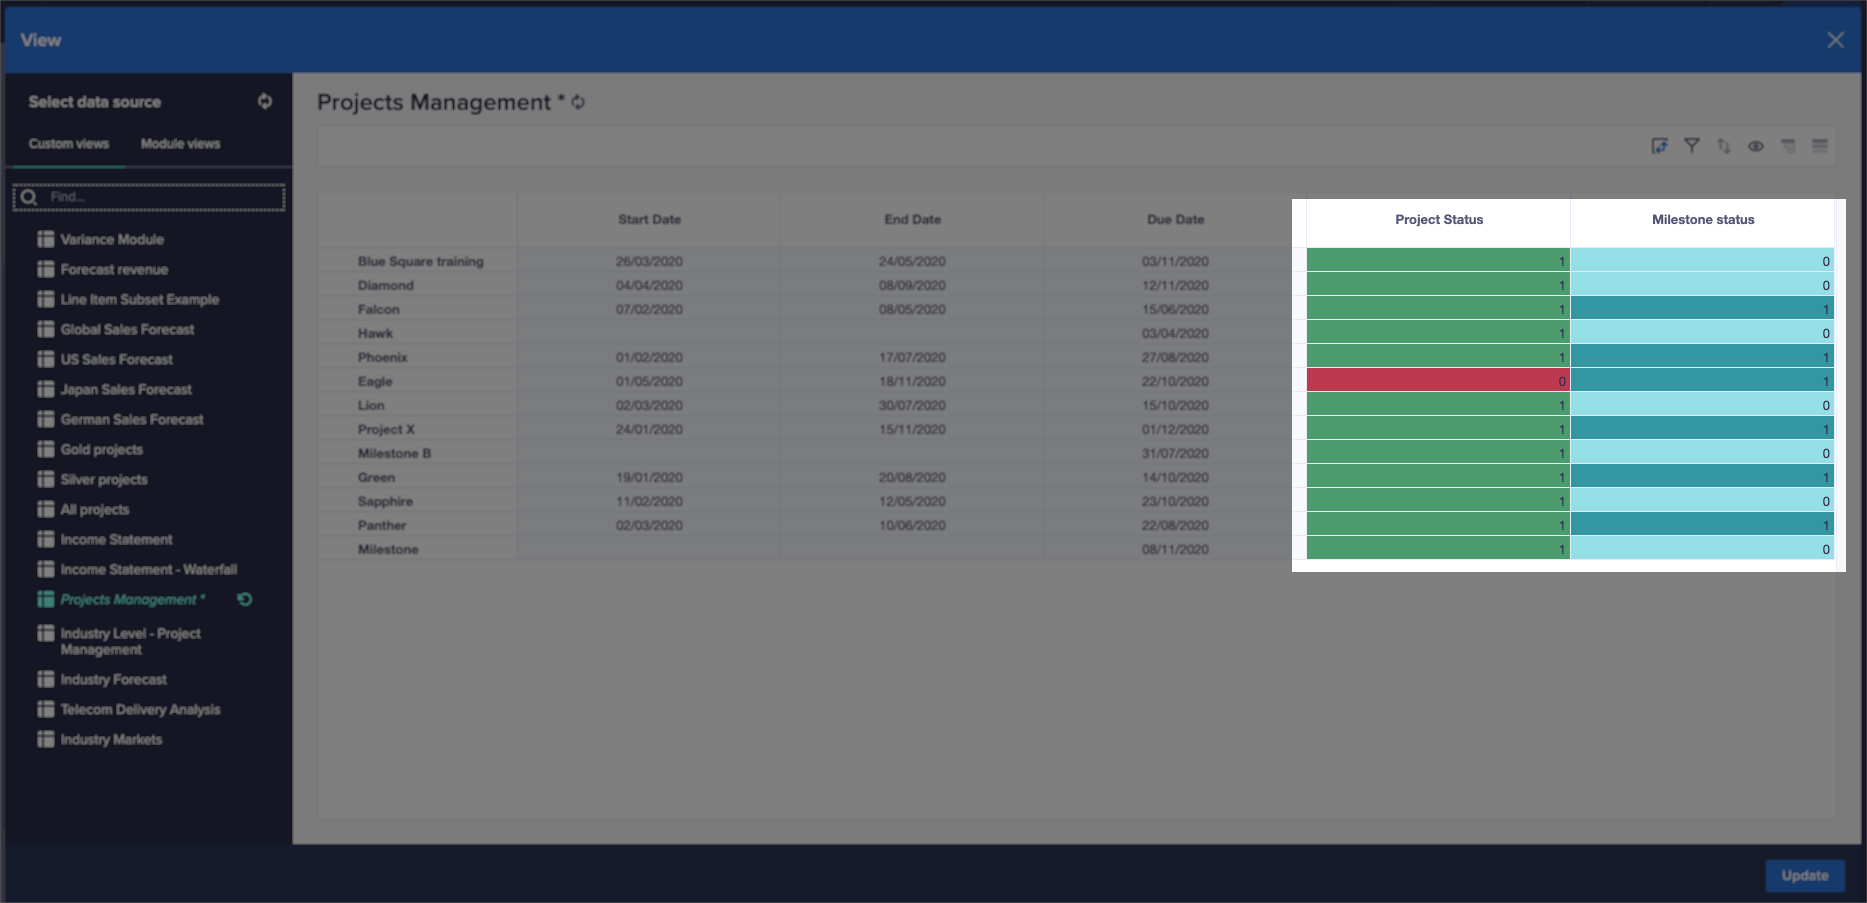Click the red Eagle status cell
1867x903 pixels.
[x=1438, y=380]
